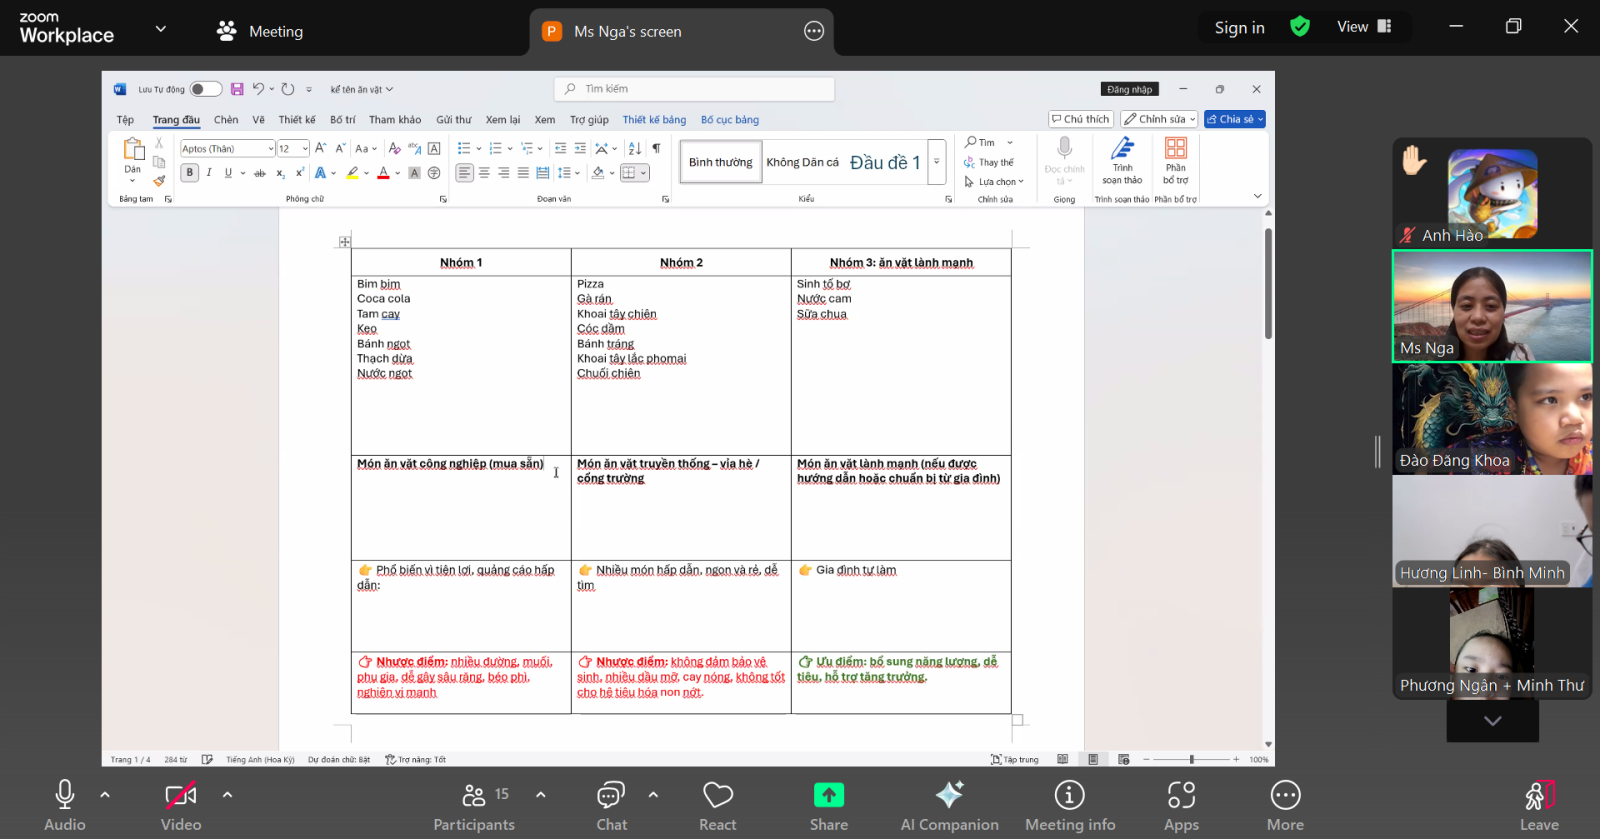Unmute the Audio microphone
The height and width of the screenshot is (839, 1600).
(65, 805)
